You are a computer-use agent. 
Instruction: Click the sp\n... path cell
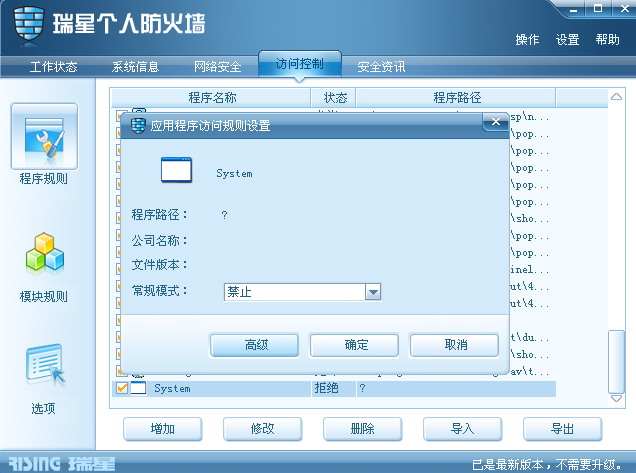pyautogui.click(x=530, y=117)
